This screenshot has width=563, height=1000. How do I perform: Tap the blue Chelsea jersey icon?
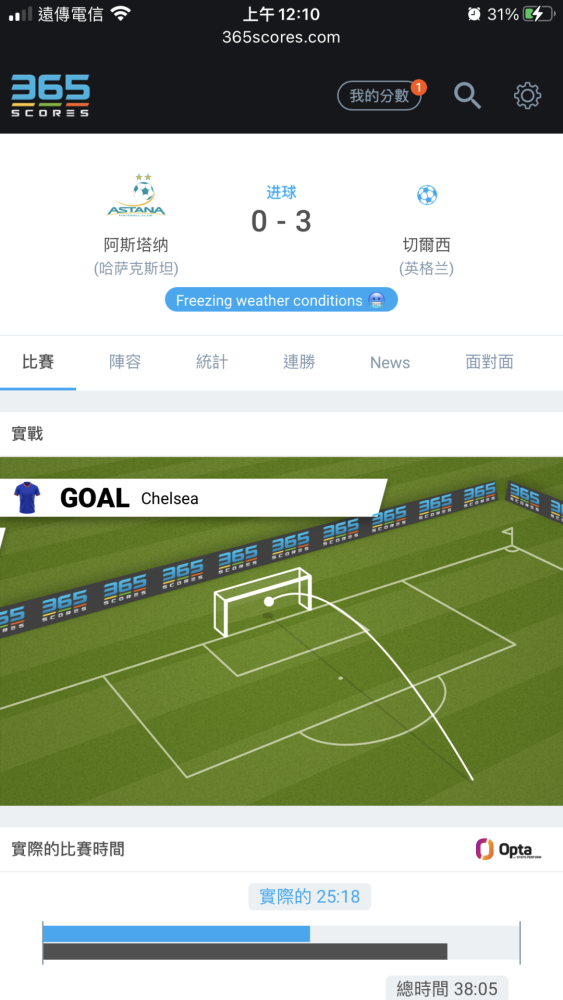point(27,498)
